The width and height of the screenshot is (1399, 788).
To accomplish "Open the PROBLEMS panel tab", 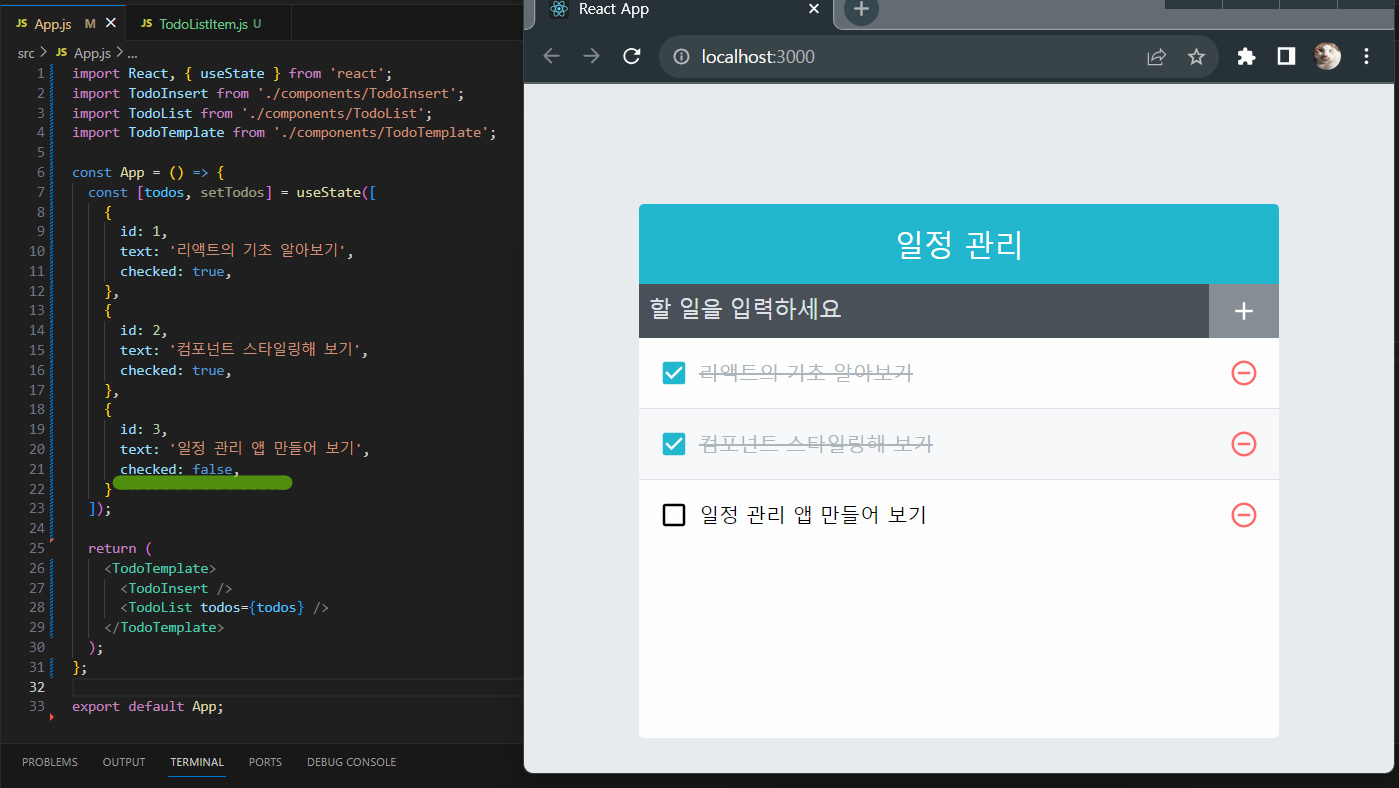I will 50,762.
